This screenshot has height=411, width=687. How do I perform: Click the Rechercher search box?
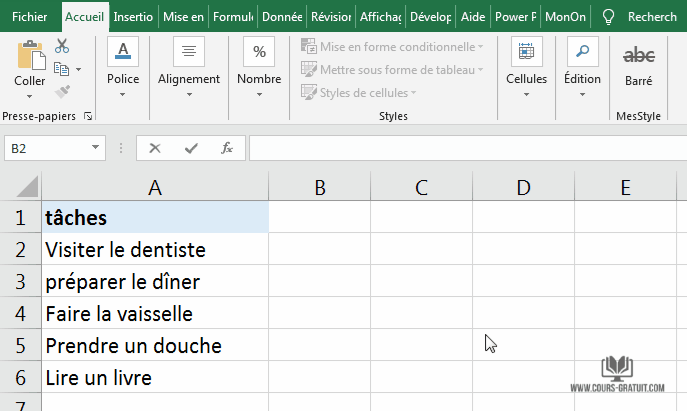point(652,17)
